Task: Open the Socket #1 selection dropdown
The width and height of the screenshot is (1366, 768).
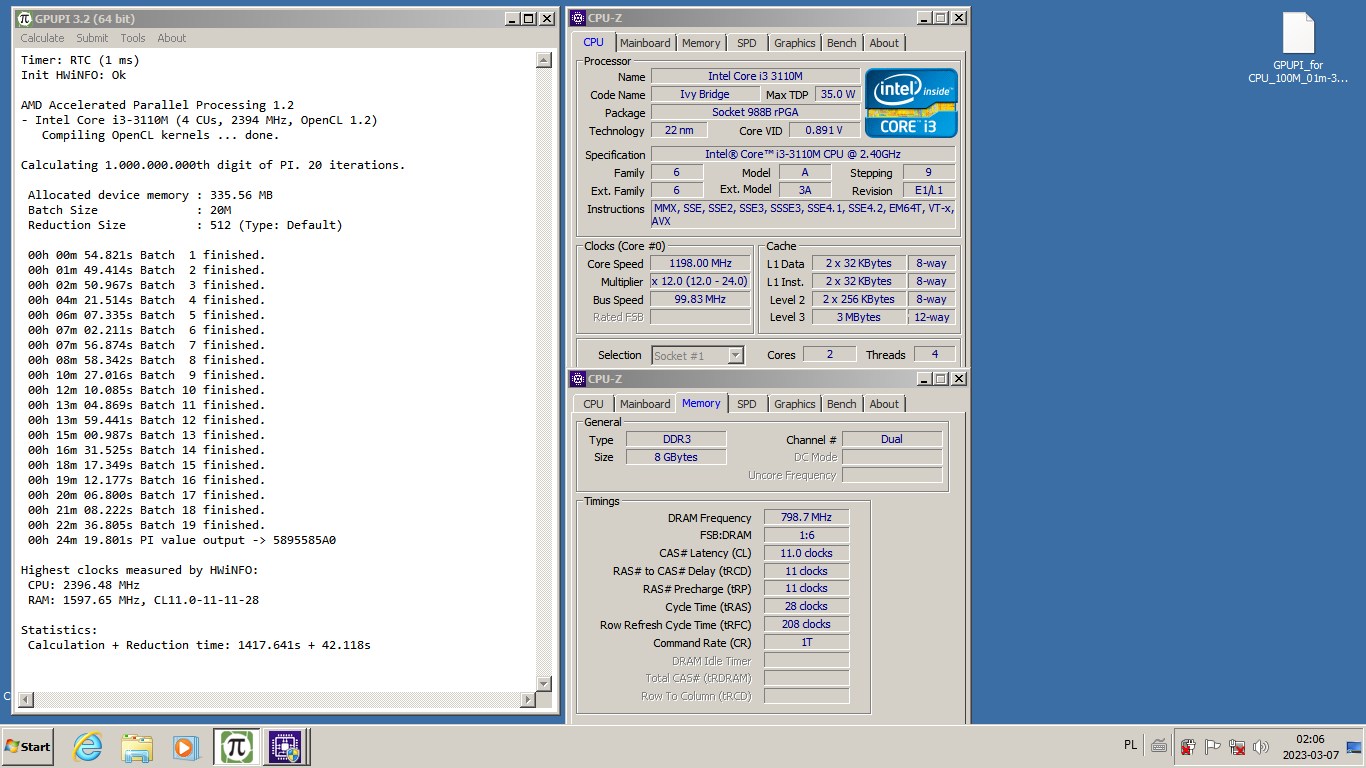Action: pyautogui.click(x=698, y=355)
